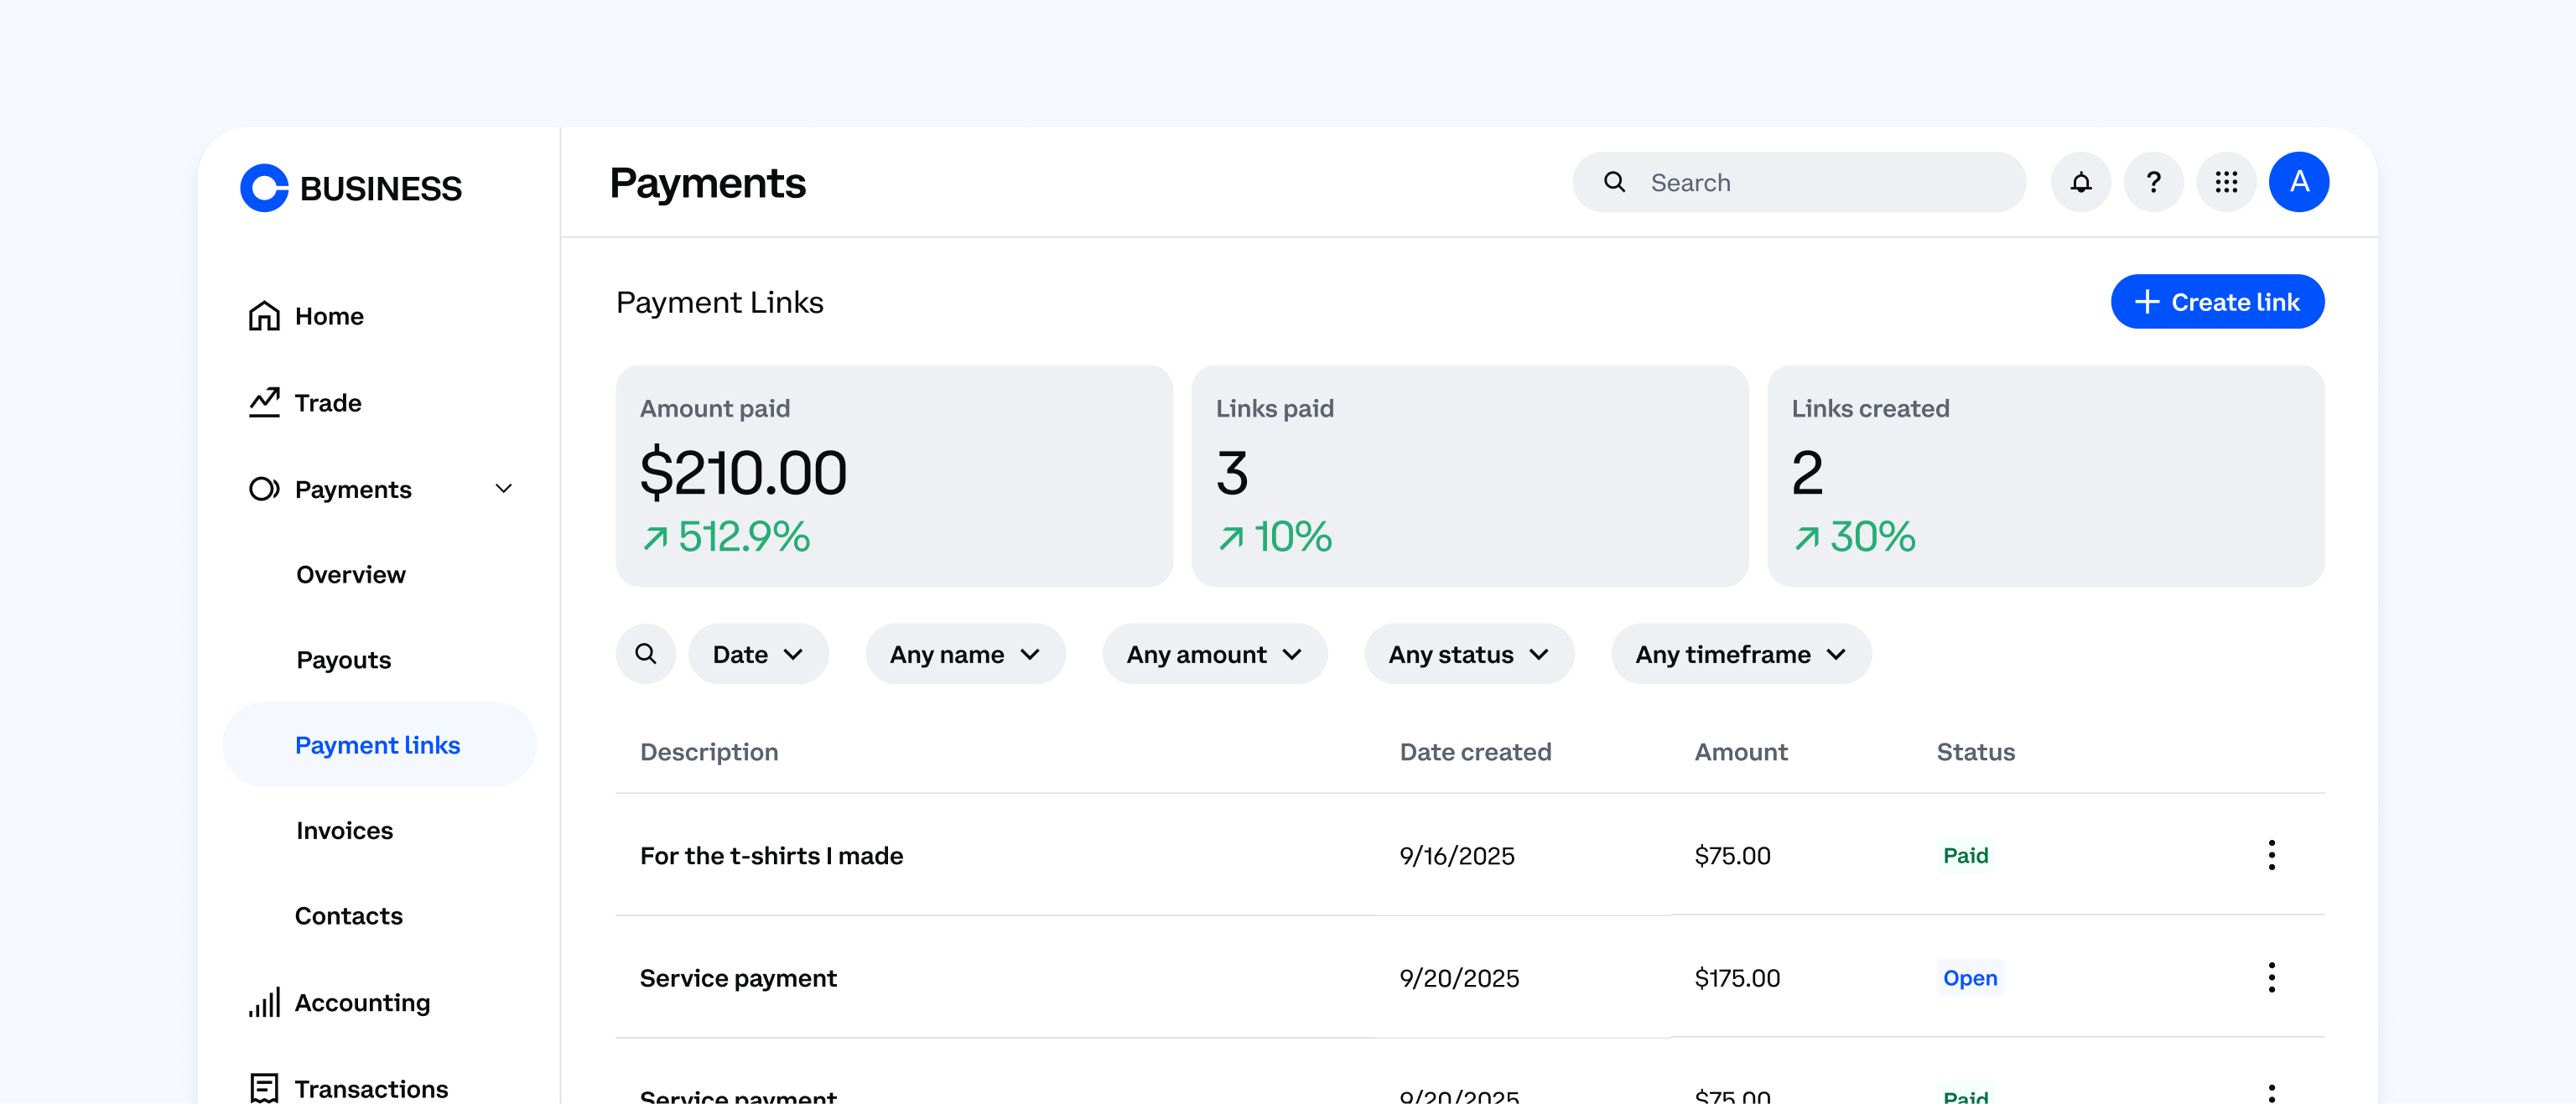
Task: Click inside the Search field
Action: pos(1800,182)
